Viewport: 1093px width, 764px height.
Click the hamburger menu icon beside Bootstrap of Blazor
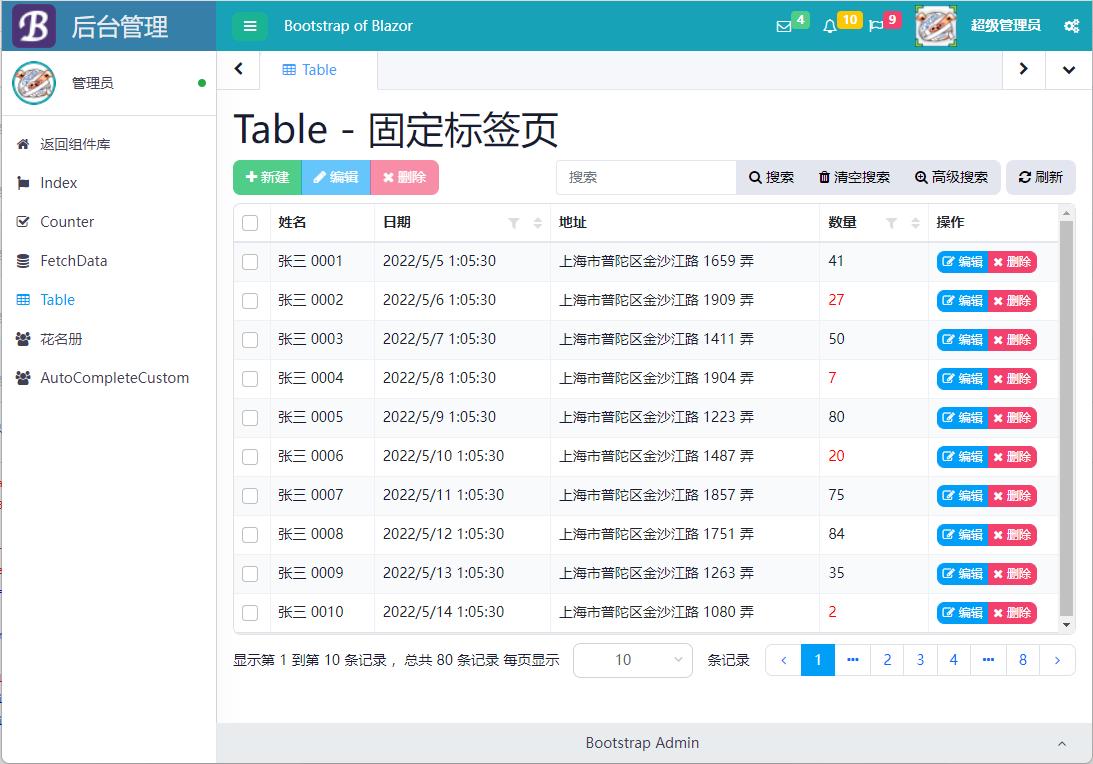point(249,26)
